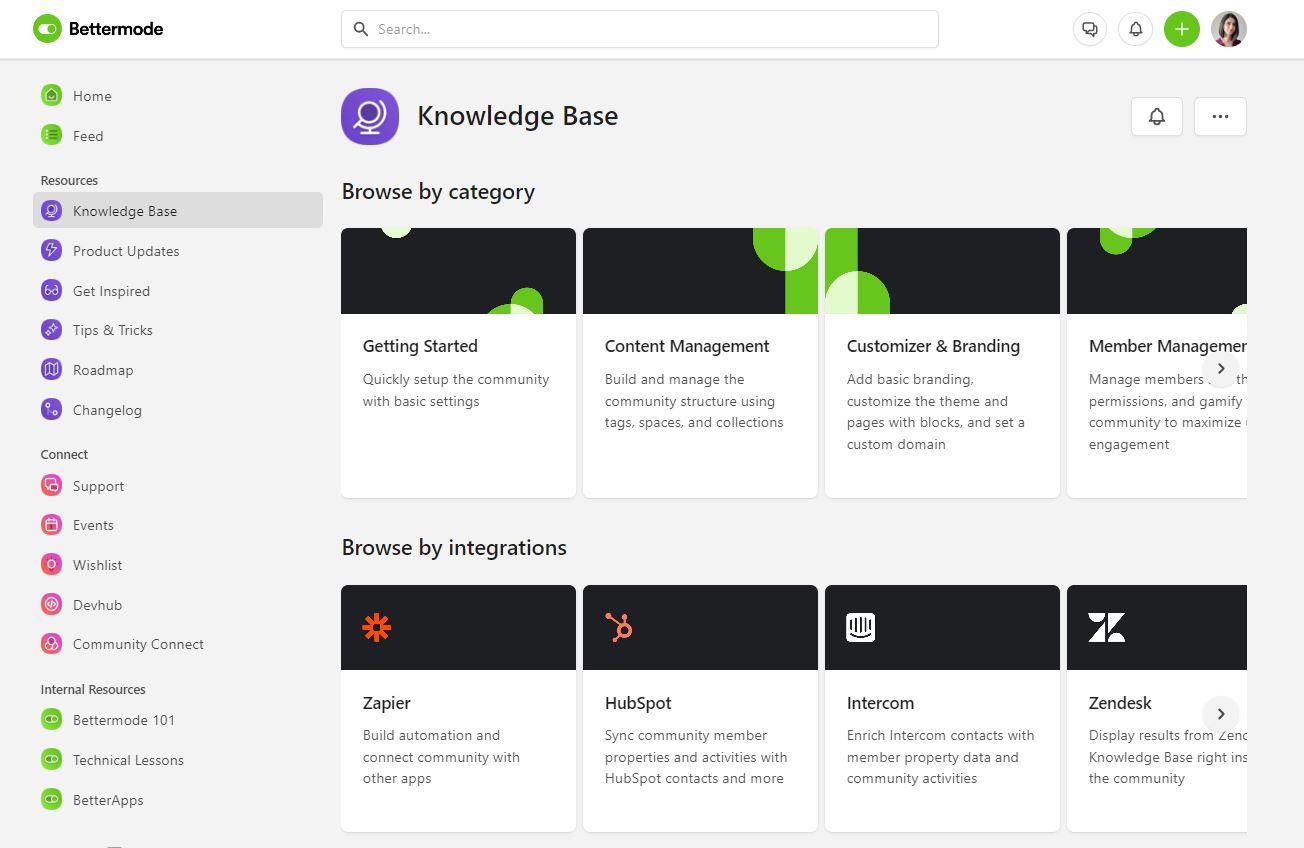The height and width of the screenshot is (848, 1304).
Task: Open the messages chat icon
Action: click(1090, 29)
